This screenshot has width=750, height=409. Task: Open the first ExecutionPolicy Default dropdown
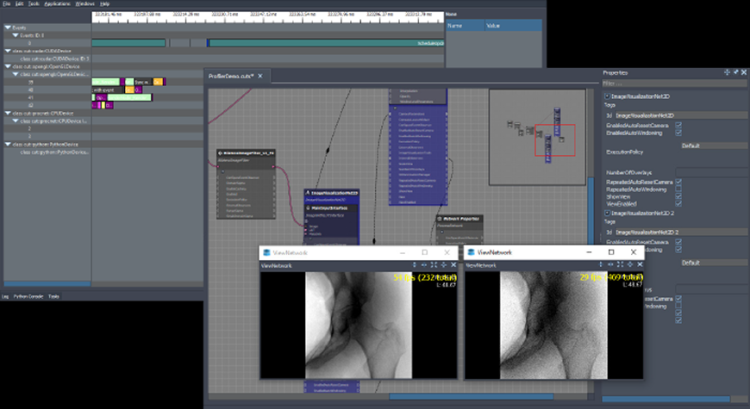coord(714,145)
